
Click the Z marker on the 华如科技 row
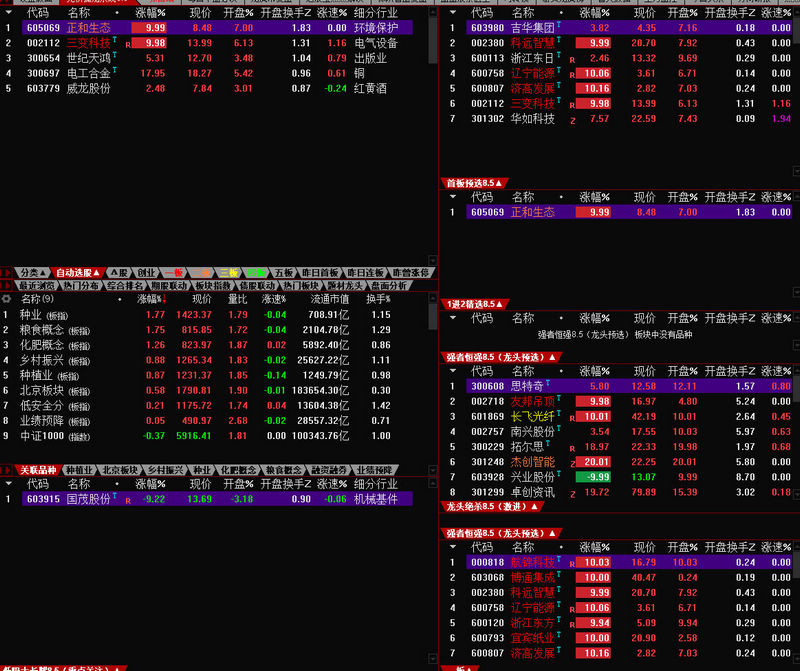click(573, 121)
